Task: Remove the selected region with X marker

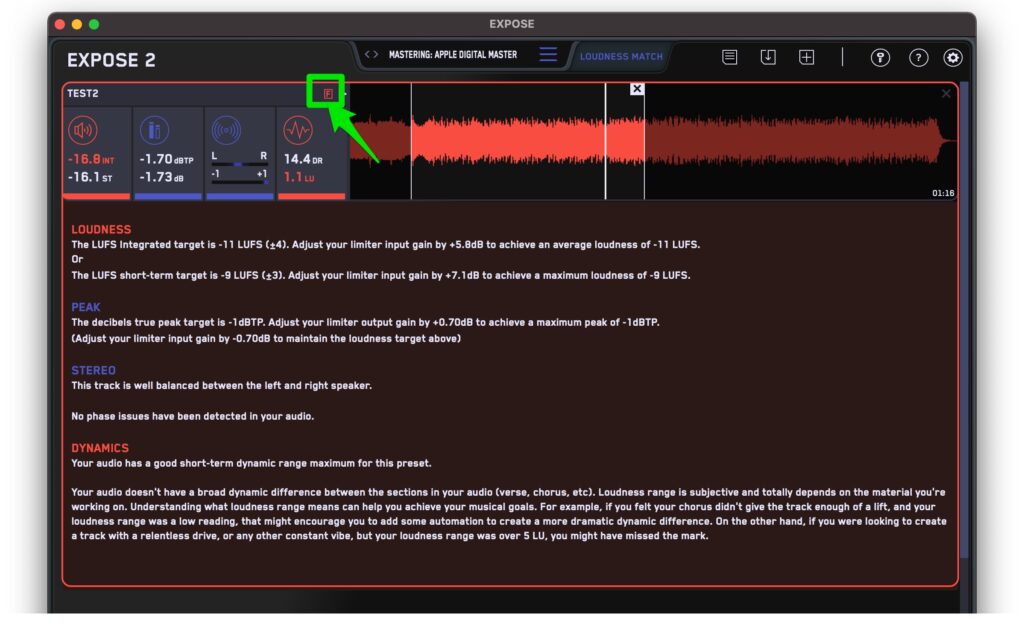Action: [x=637, y=89]
